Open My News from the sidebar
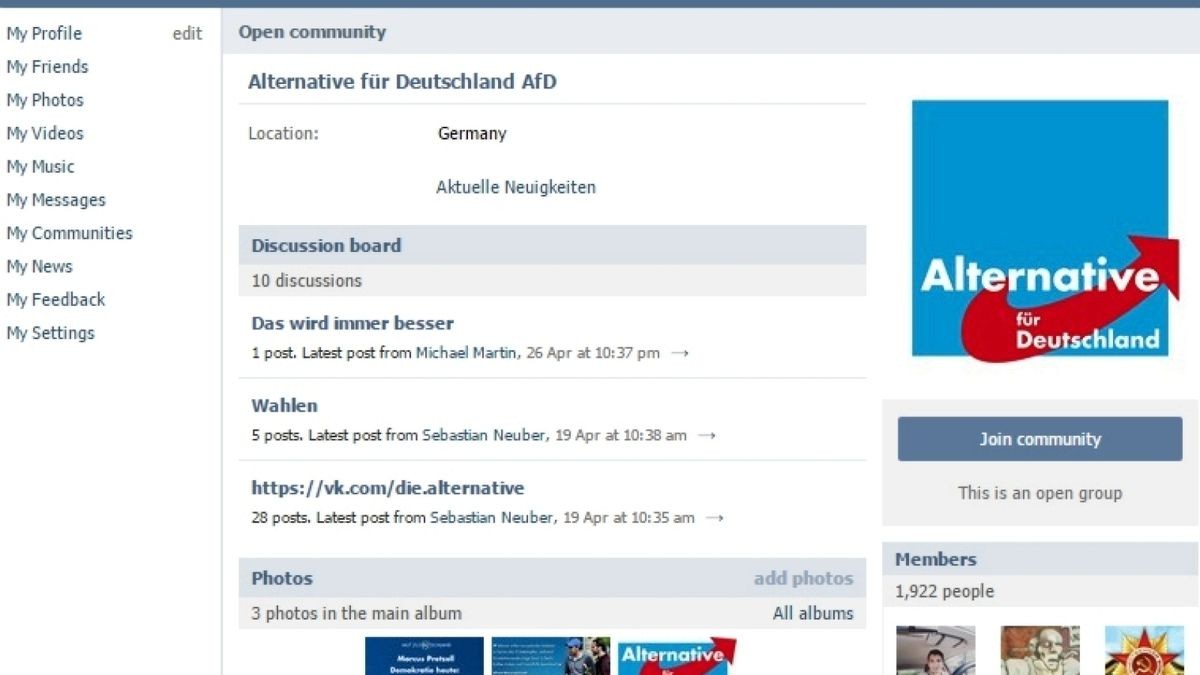The image size is (1200, 675). coord(39,266)
